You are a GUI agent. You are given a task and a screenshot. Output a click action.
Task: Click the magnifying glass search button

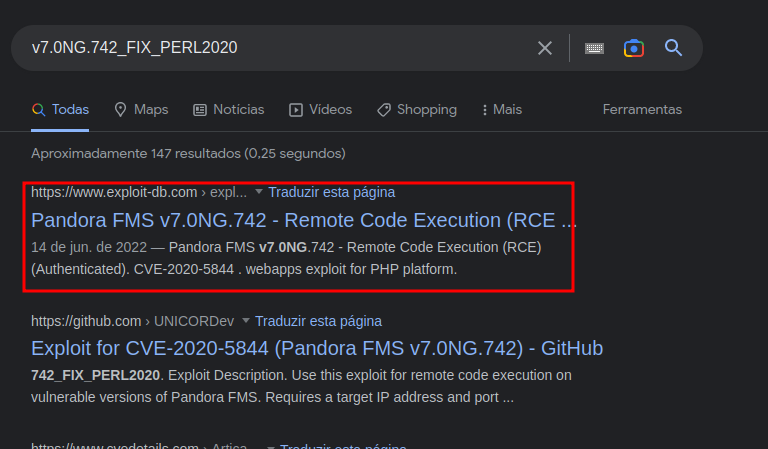(673, 48)
